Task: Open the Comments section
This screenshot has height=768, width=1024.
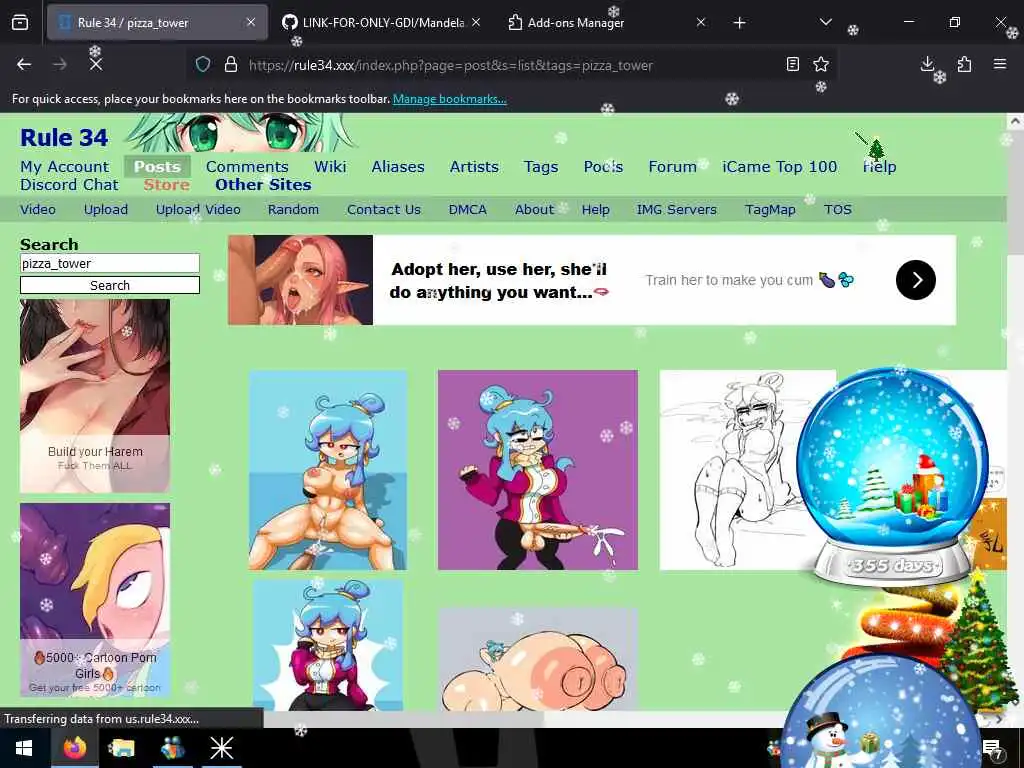Action: pyautogui.click(x=247, y=167)
